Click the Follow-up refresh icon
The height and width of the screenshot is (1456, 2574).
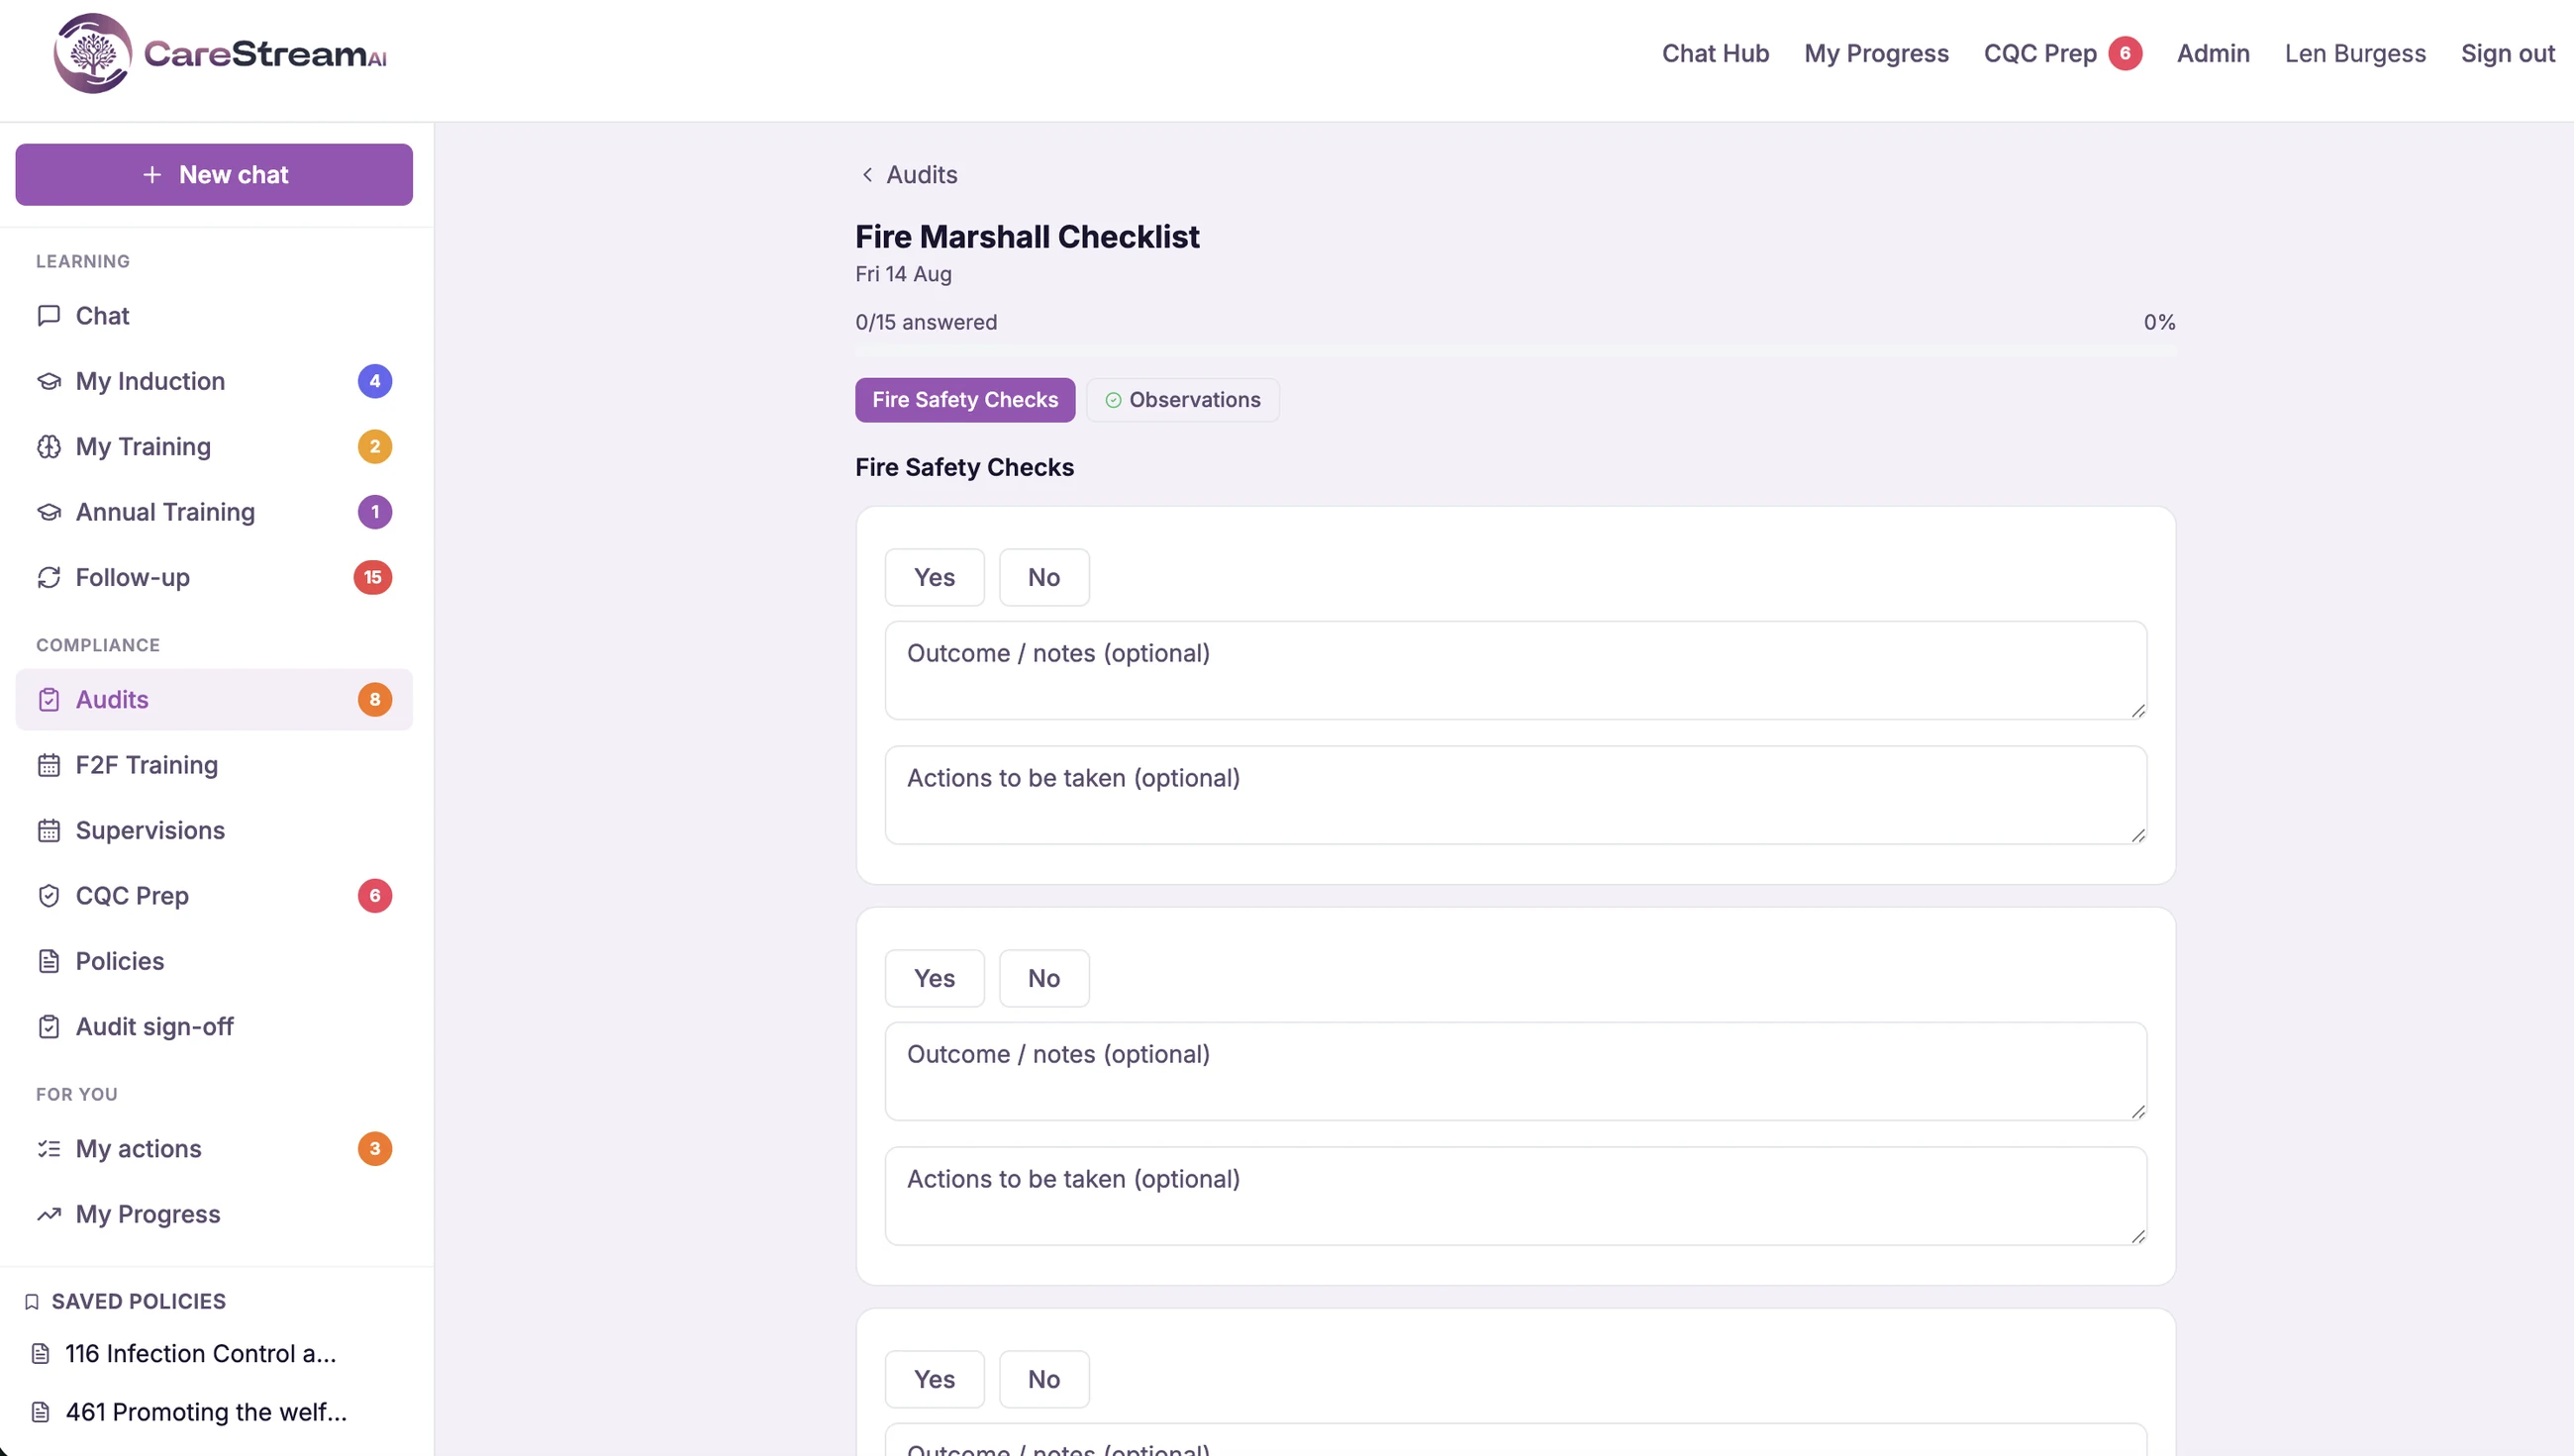49,578
